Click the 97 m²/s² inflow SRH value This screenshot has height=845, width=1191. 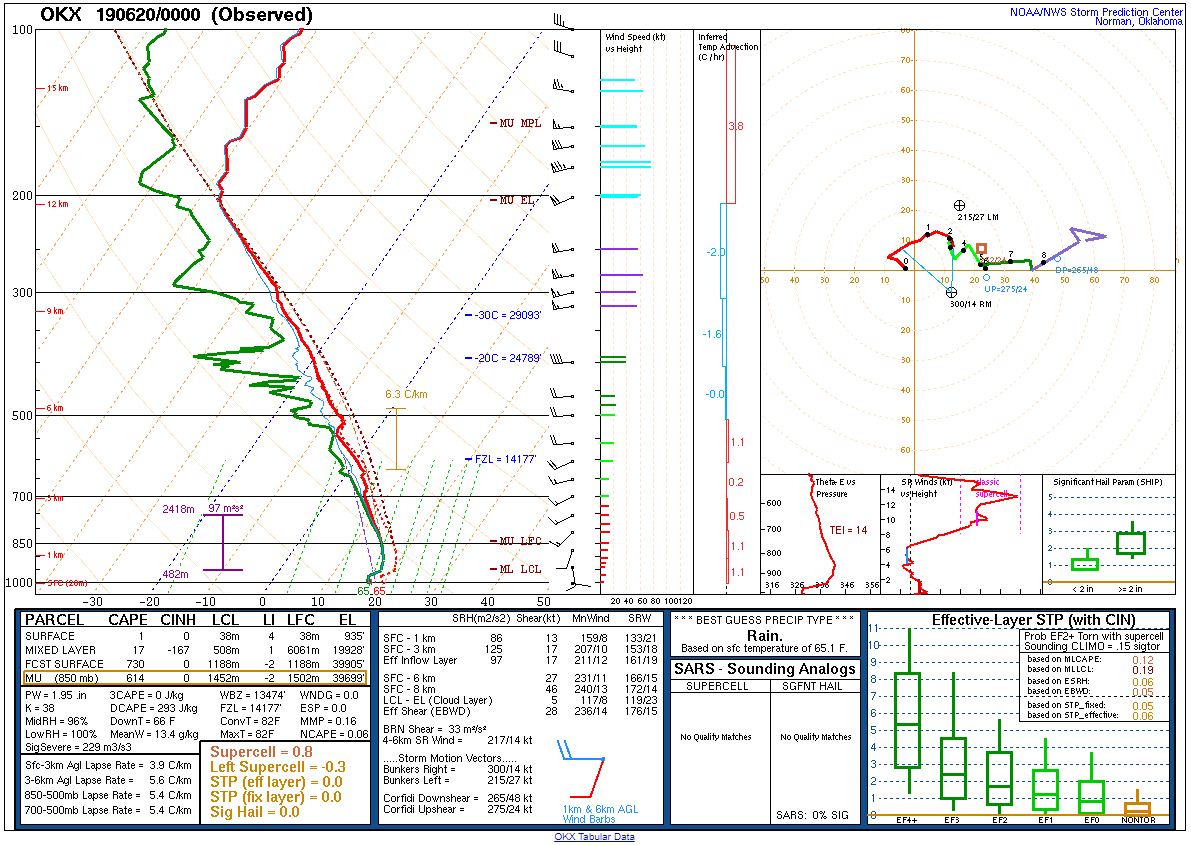coord(226,508)
